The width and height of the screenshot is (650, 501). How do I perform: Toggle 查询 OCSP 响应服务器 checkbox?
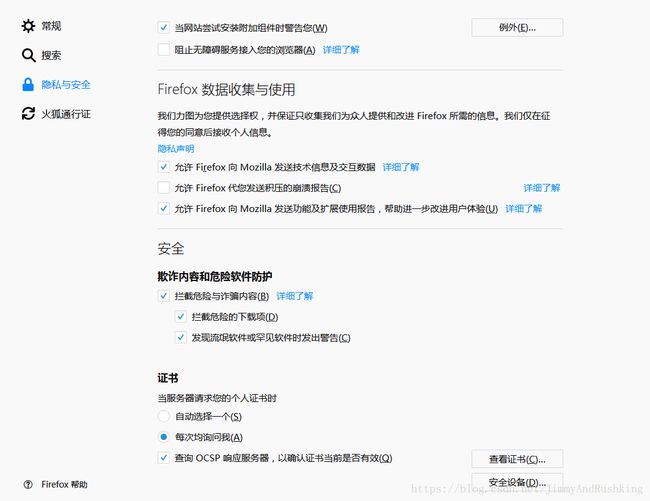[164, 458]
